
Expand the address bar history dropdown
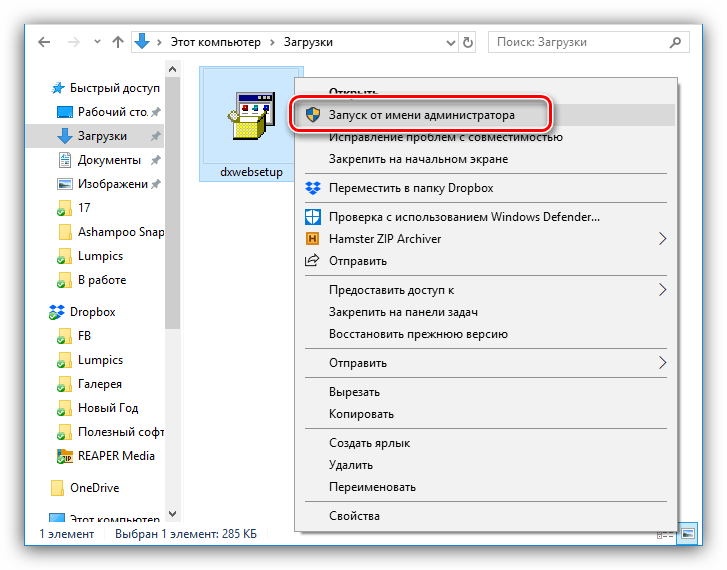coord(450,43)
